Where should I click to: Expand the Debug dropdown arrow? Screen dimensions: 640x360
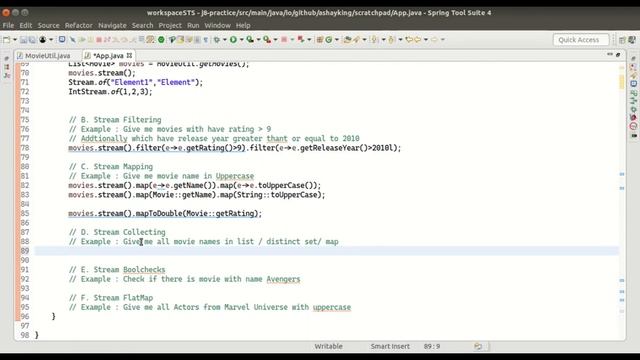224,40
